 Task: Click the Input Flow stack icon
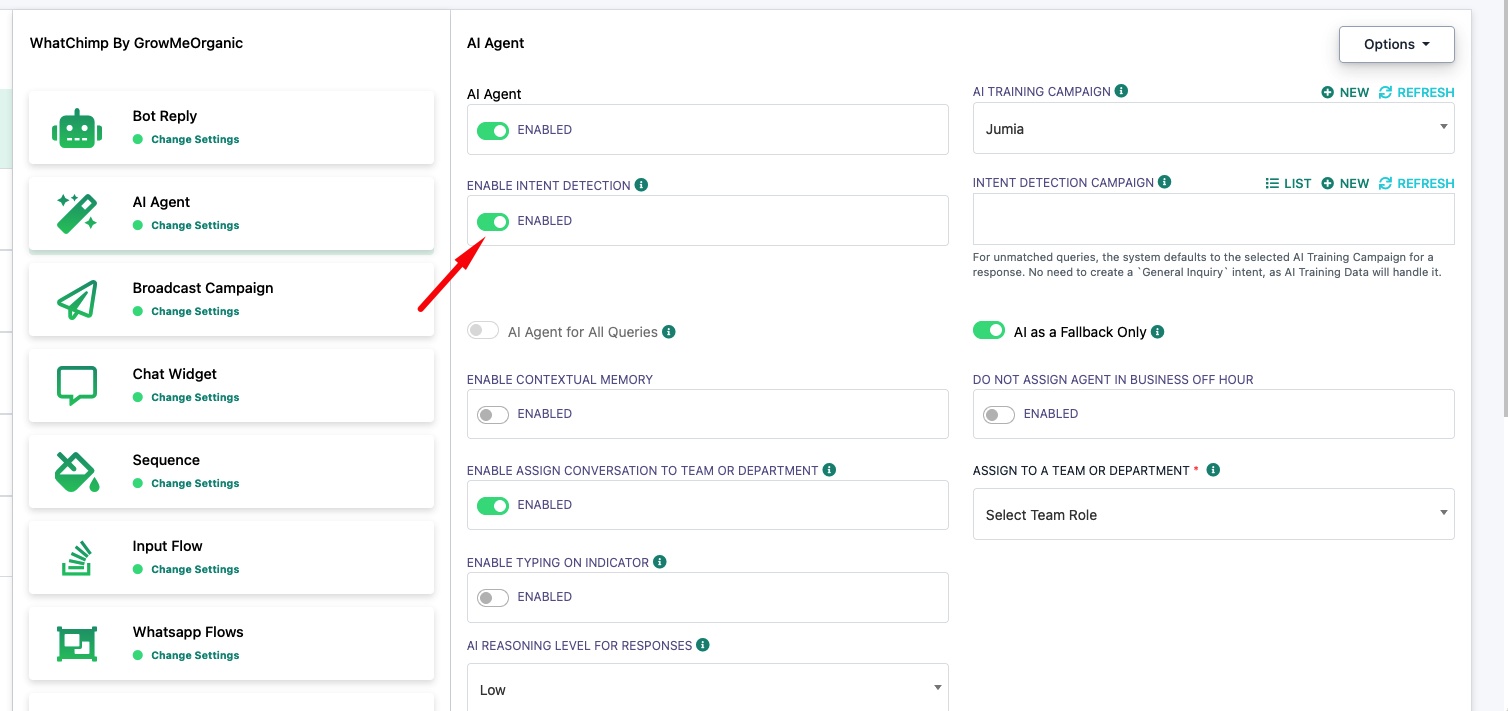point(77,558)
